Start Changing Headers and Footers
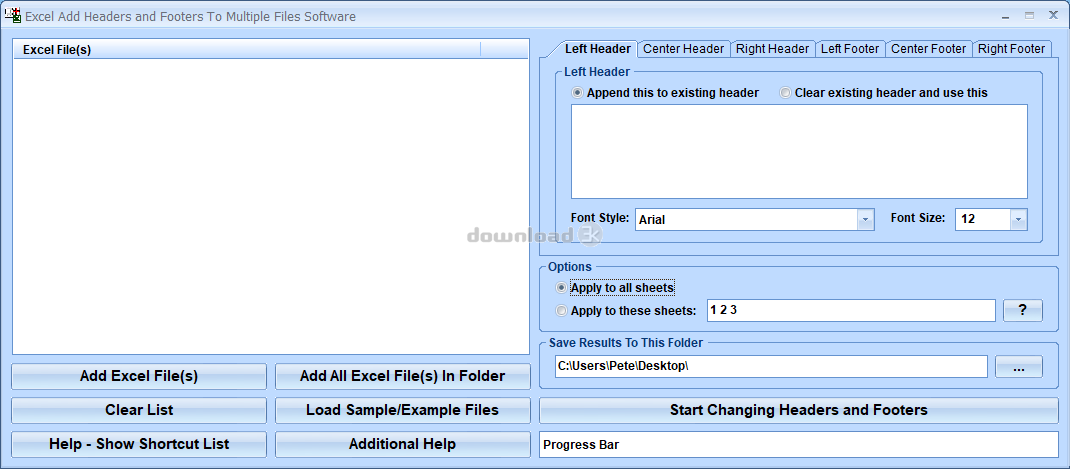 click(799, 410)
